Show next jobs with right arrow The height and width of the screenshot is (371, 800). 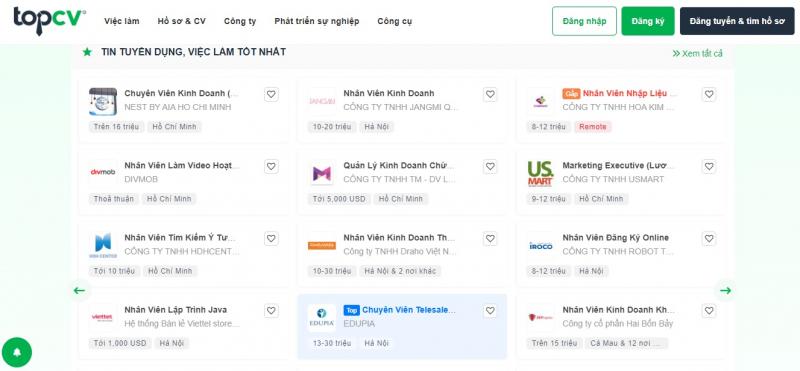tap(726, 290)
